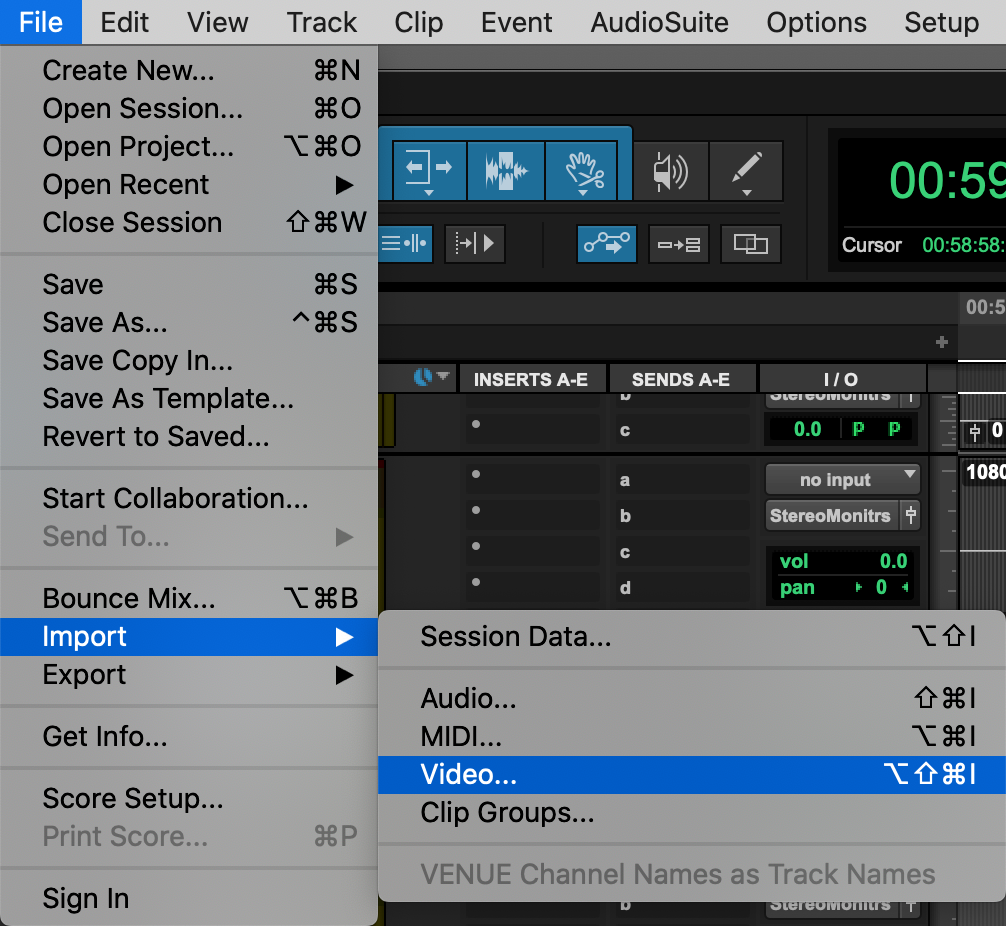The image size is (1006, 926).
Task: Click the green main counter display
Action: pyautogui.click(x=947, y=180)
